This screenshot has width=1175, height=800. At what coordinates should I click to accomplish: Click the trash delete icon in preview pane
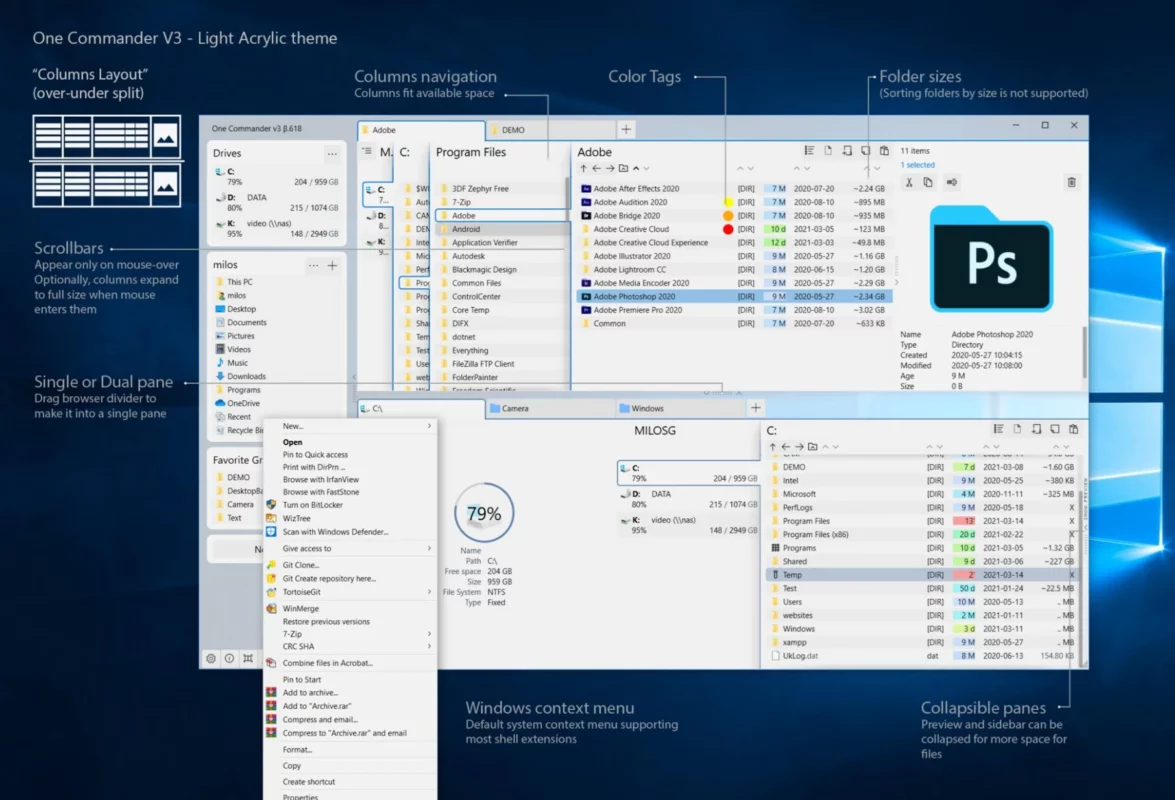coord(1072,182)
